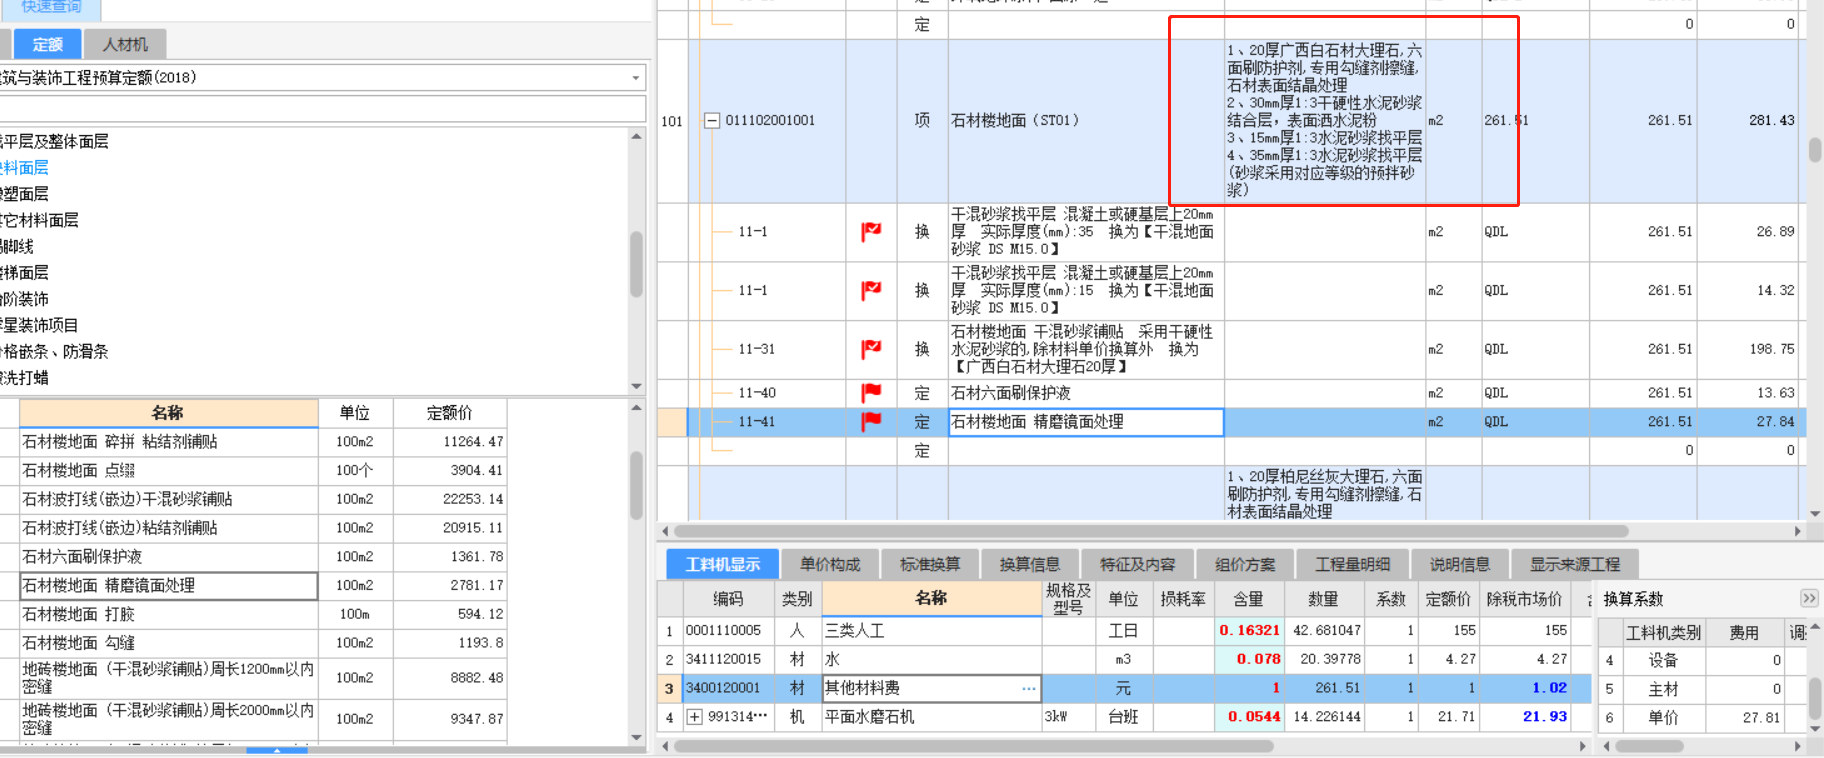Open the 单价构成 tab

click(x=830, y=564)
